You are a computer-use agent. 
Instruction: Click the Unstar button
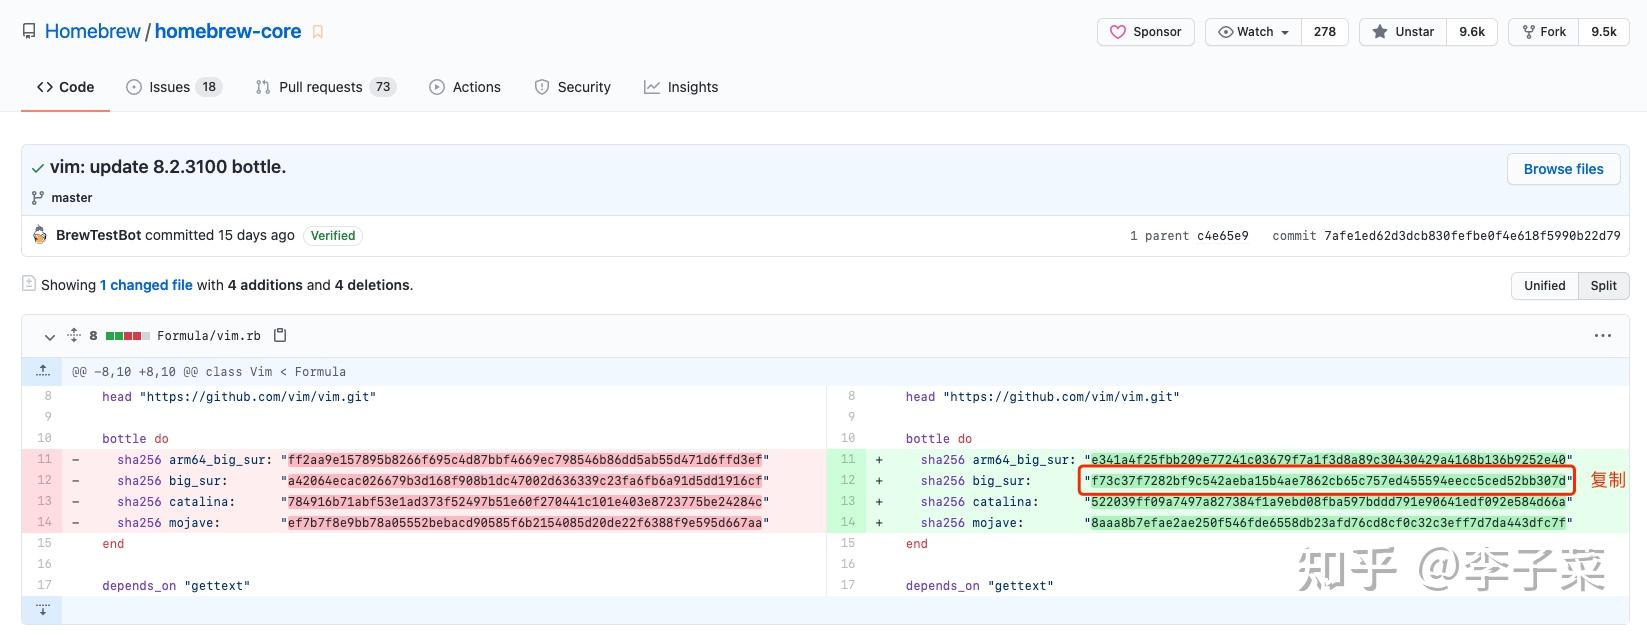[1403, 32]
